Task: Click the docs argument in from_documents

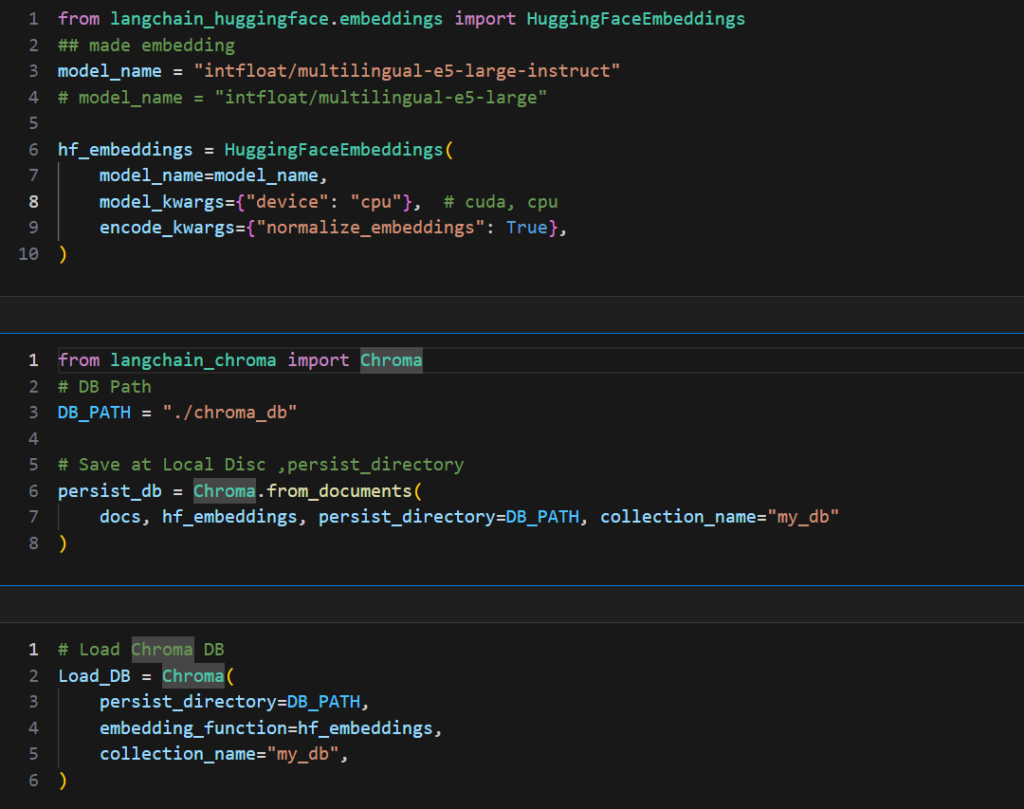Action: (120, 517)
